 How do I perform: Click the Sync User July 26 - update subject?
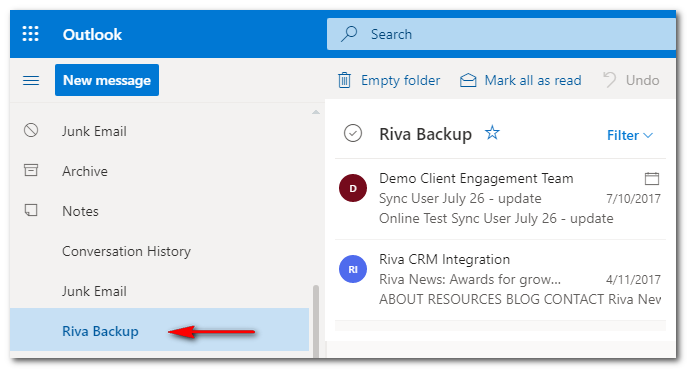point(460,199)
